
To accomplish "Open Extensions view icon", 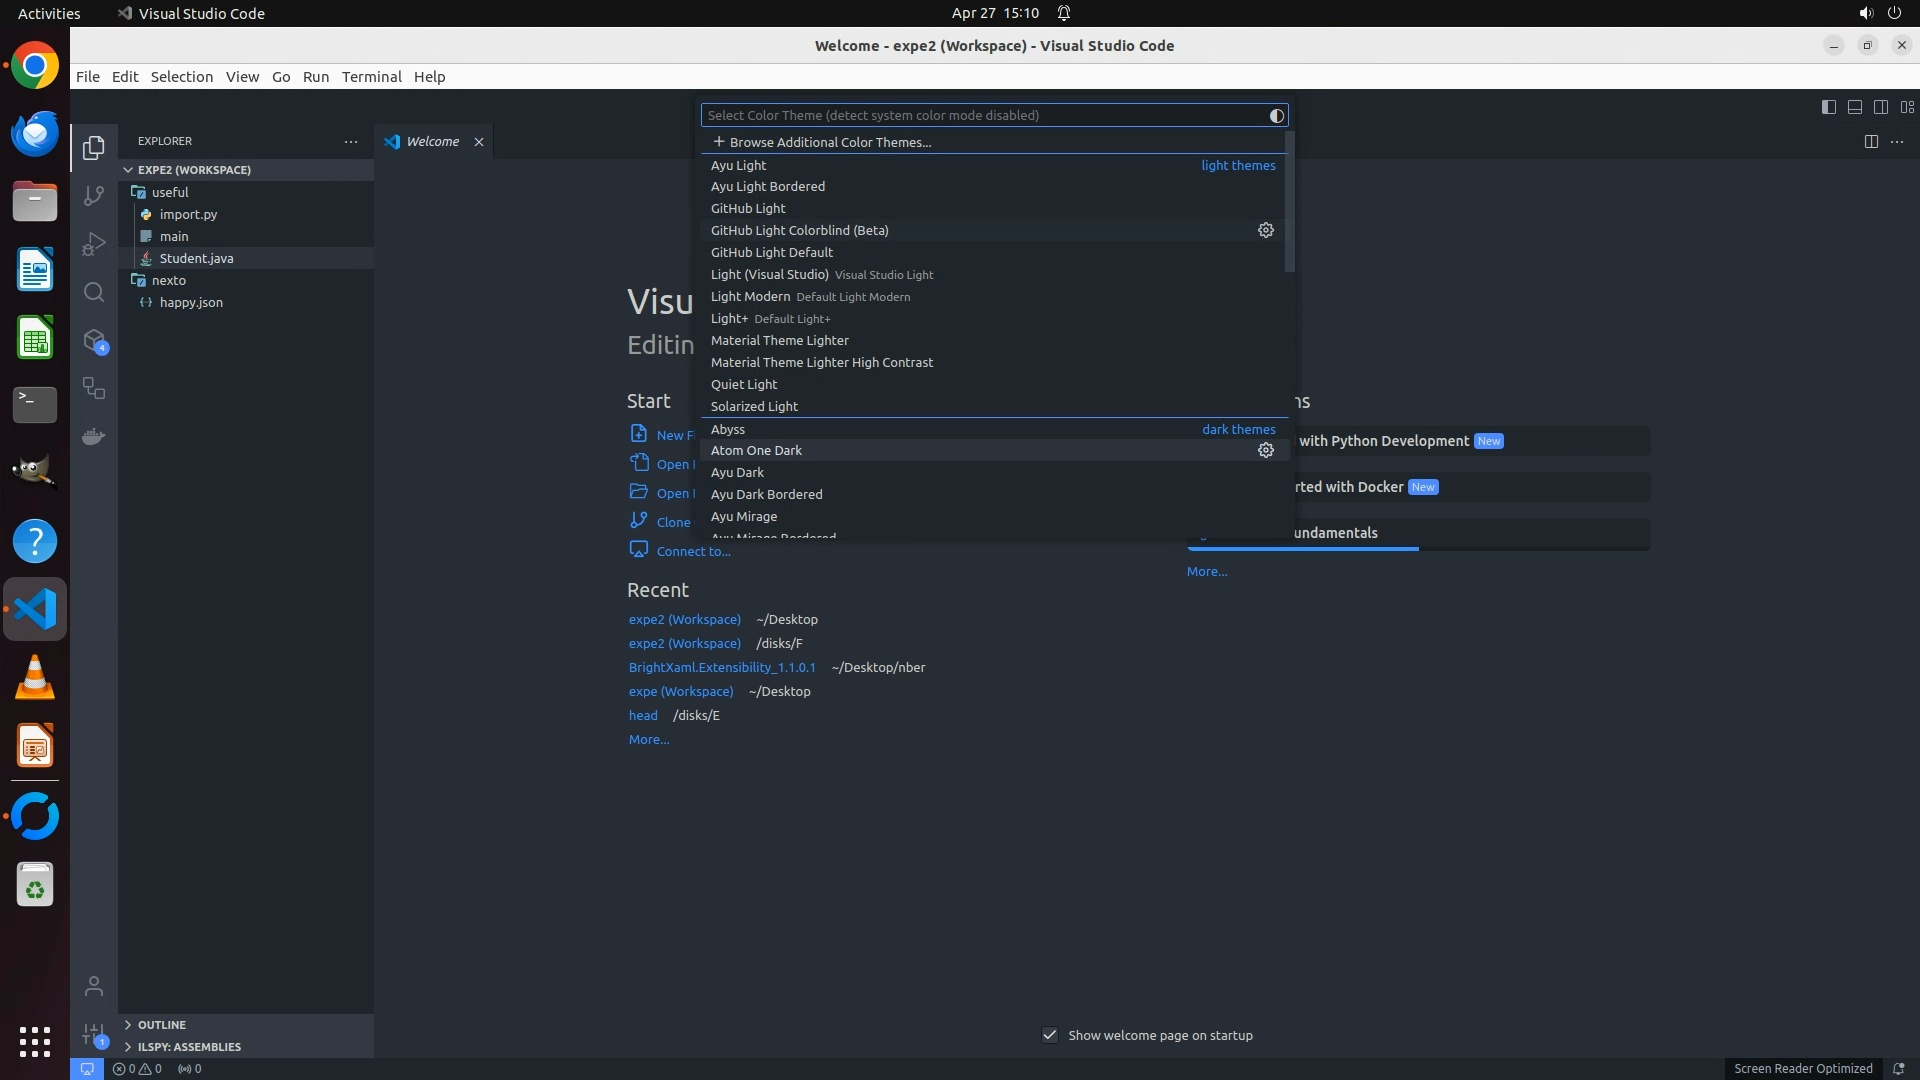I will coord(94,341).
